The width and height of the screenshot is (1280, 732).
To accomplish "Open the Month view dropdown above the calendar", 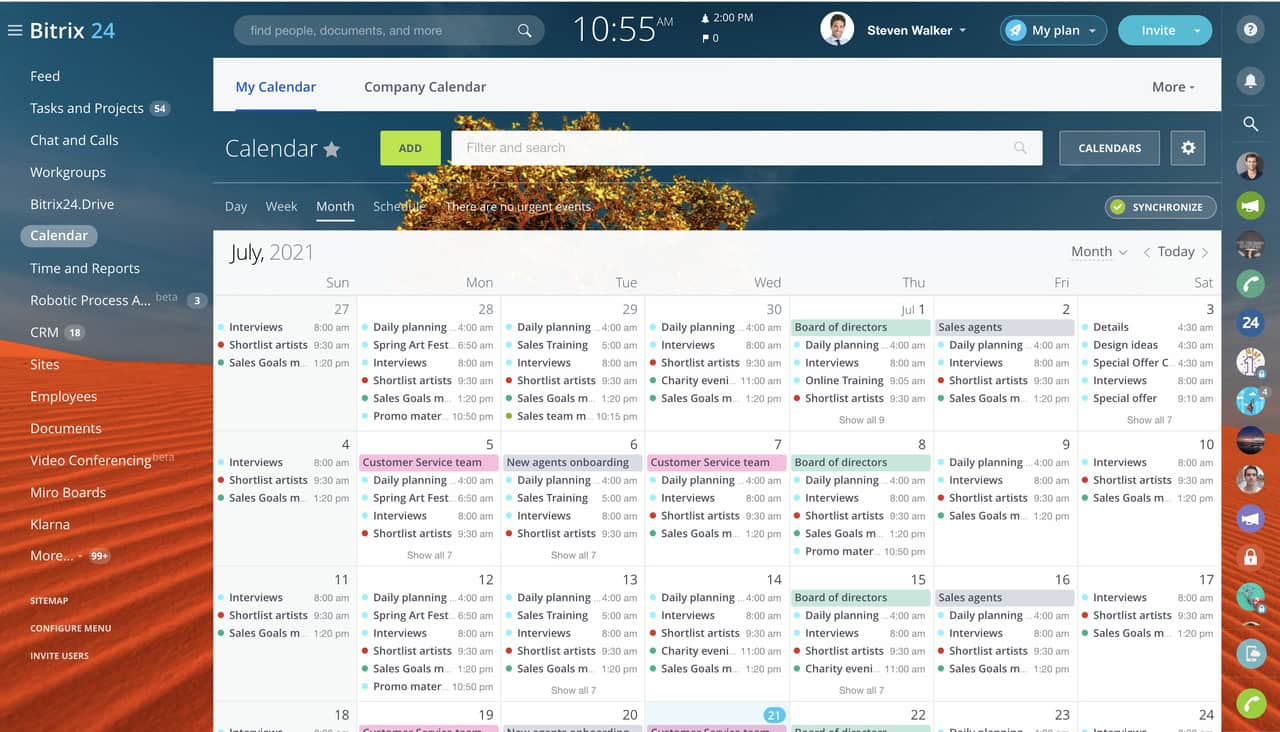I will click(x=1098, y=252).
